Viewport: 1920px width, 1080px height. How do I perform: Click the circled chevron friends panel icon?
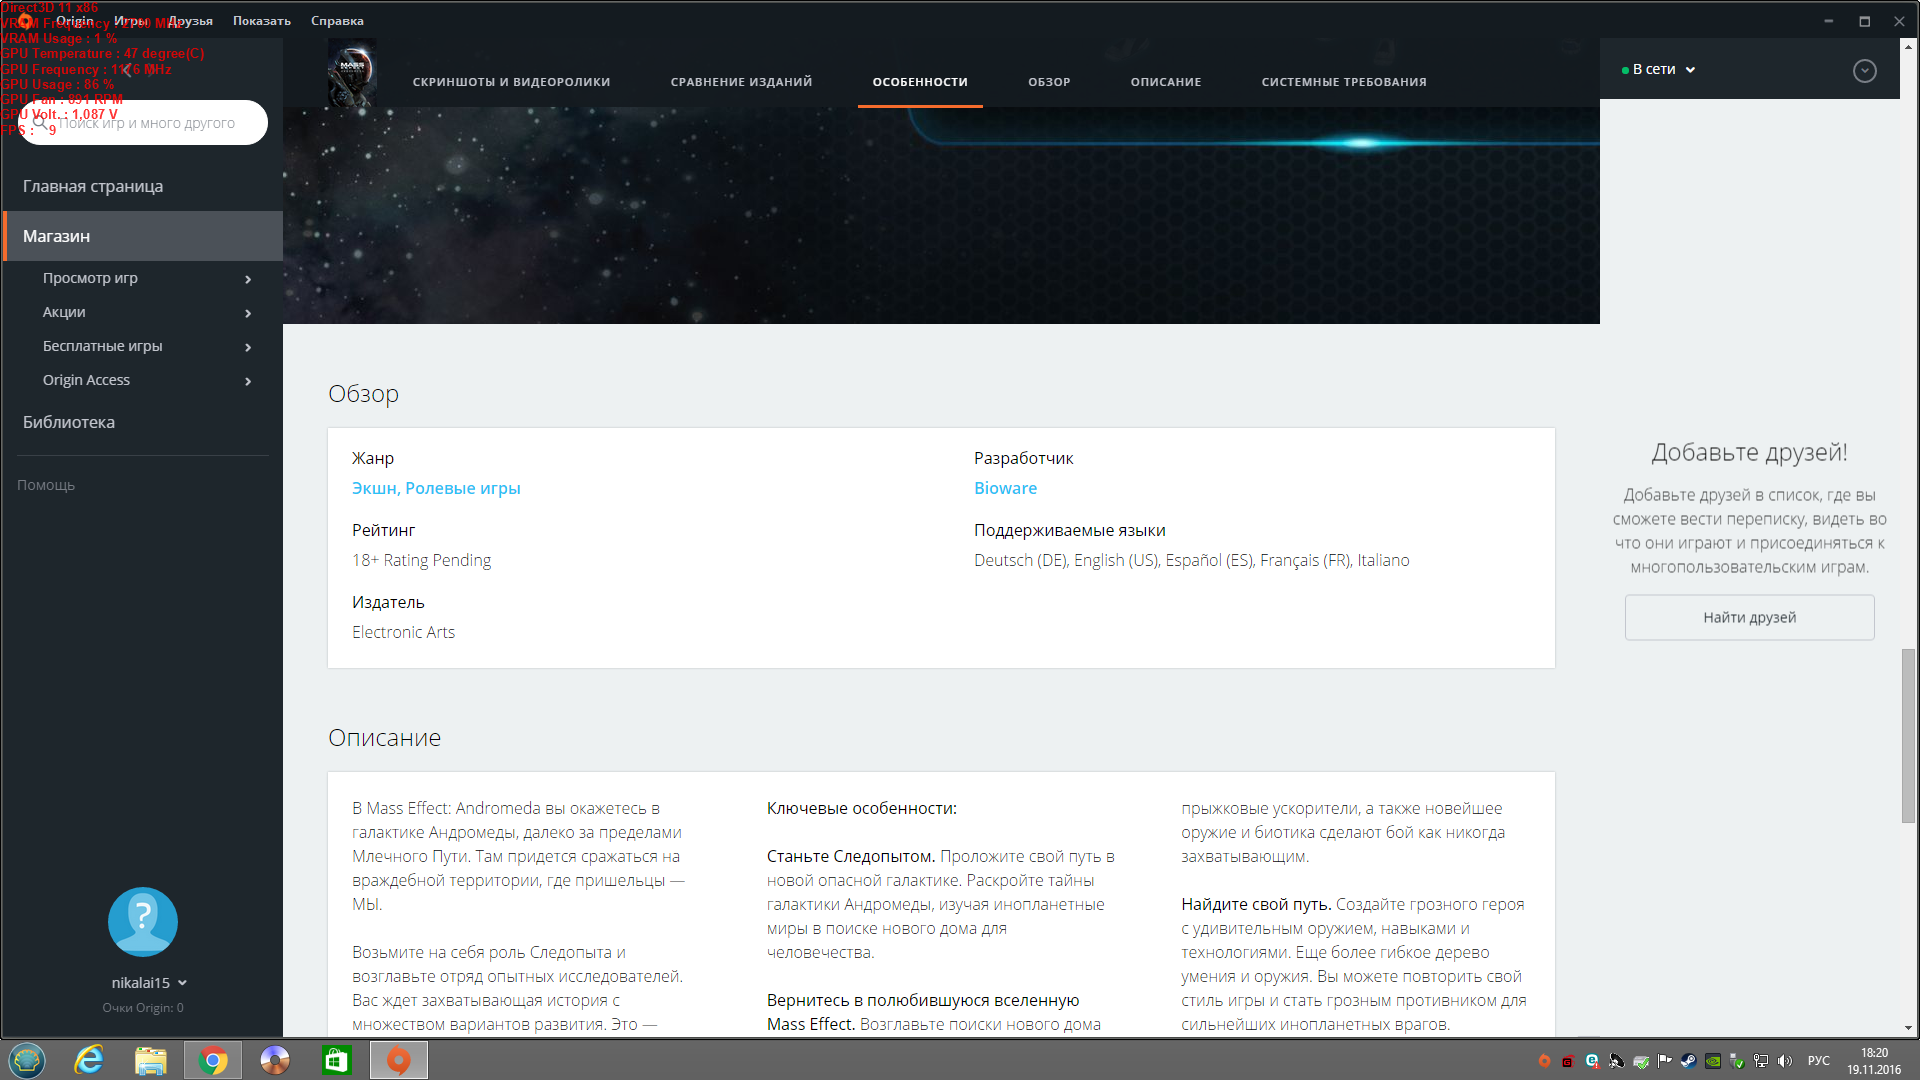(1864, 71)
